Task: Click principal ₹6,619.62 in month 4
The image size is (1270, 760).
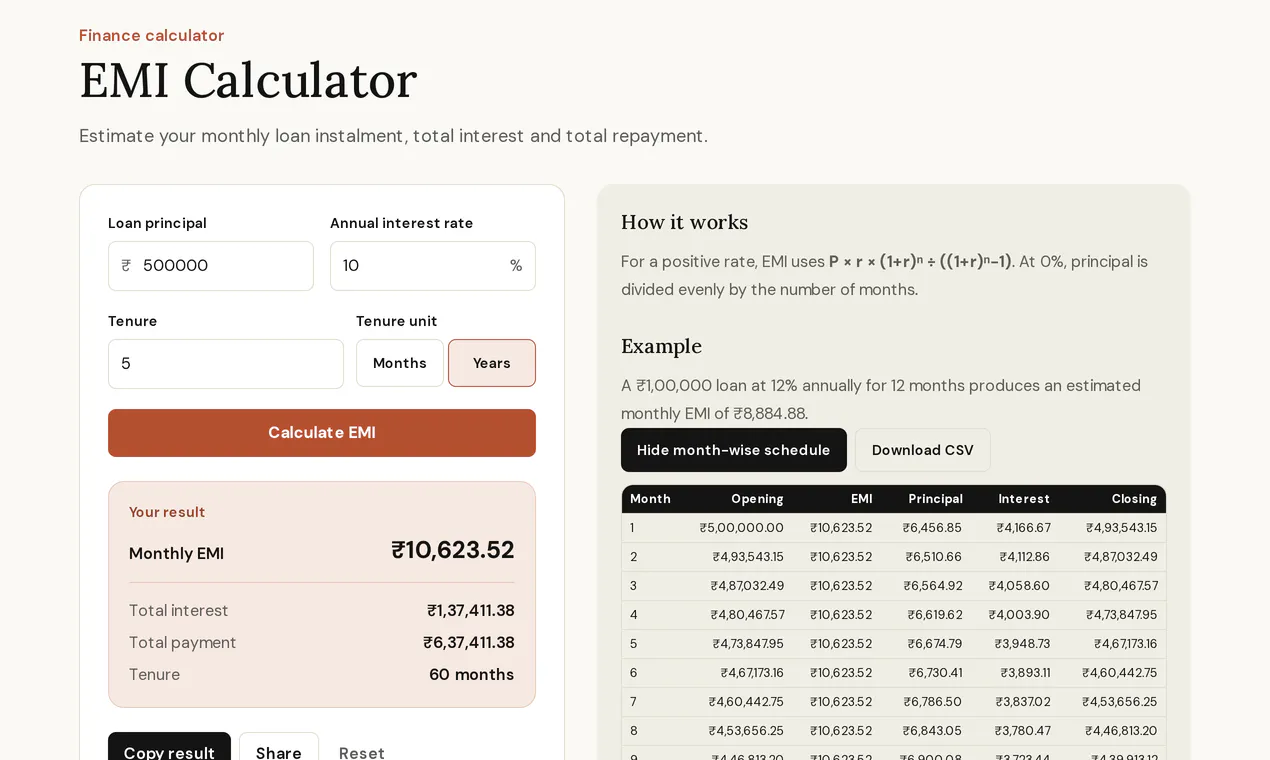Action: [x=935, y=615]
